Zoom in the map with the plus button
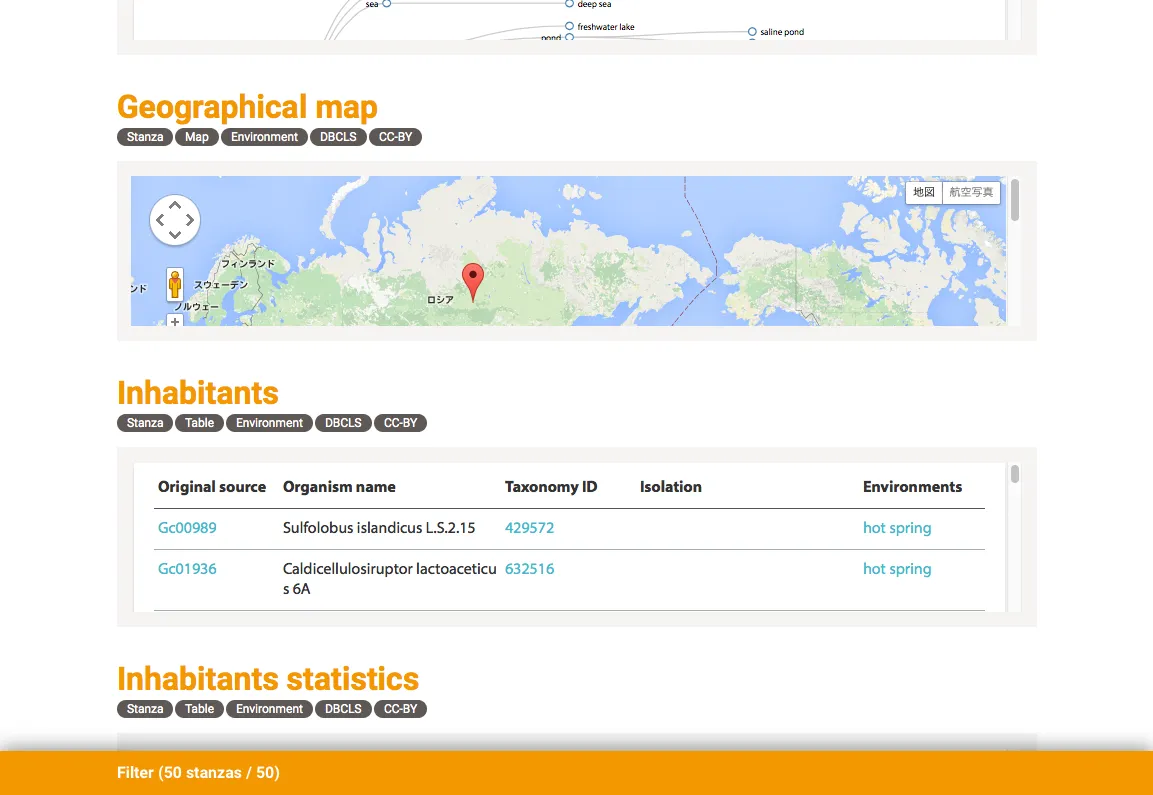This screenshot has width=1153, height=795. (174, 321)
